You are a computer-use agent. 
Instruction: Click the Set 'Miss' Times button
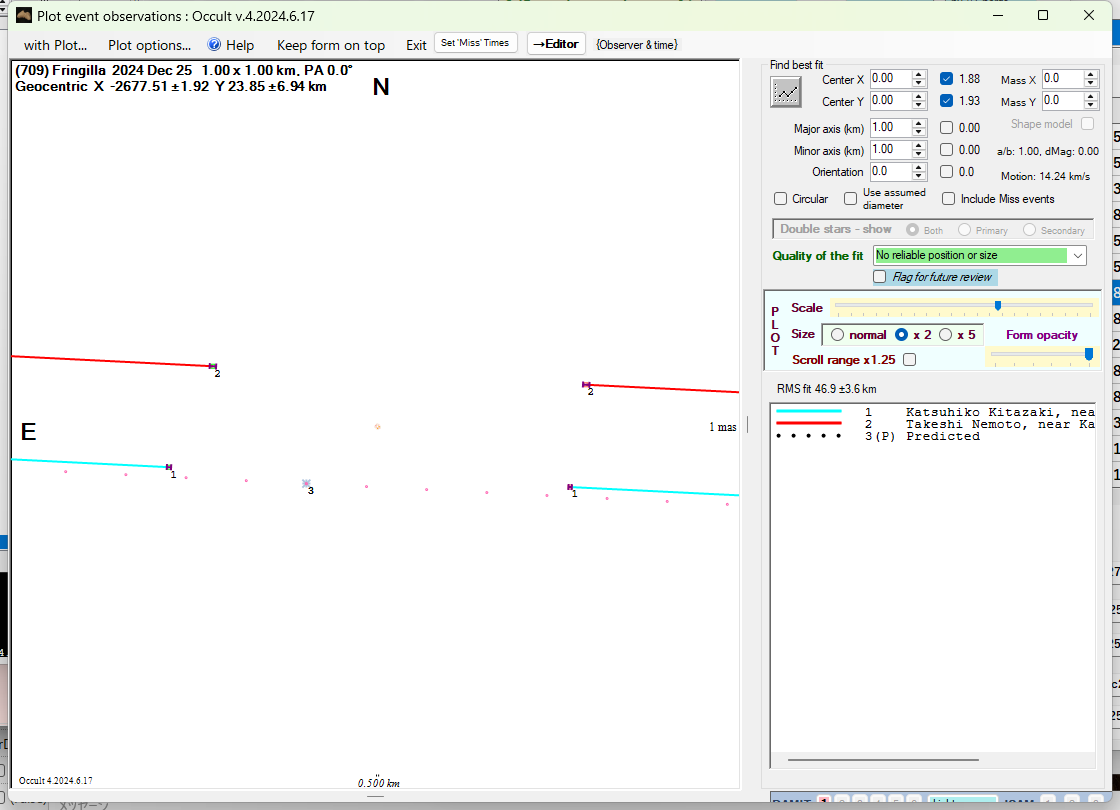click(476, 43)
